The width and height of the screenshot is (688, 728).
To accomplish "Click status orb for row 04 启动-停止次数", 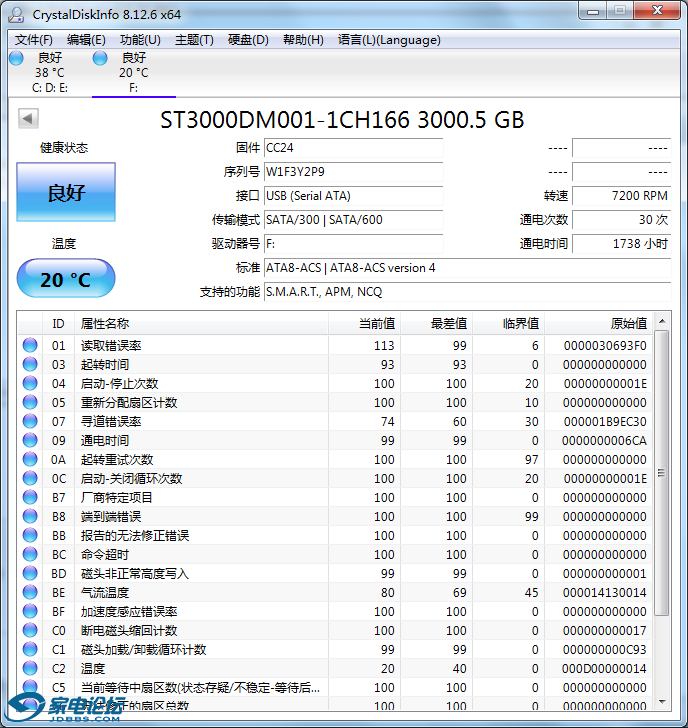I will pyautogui.click(x=30, y=383).
